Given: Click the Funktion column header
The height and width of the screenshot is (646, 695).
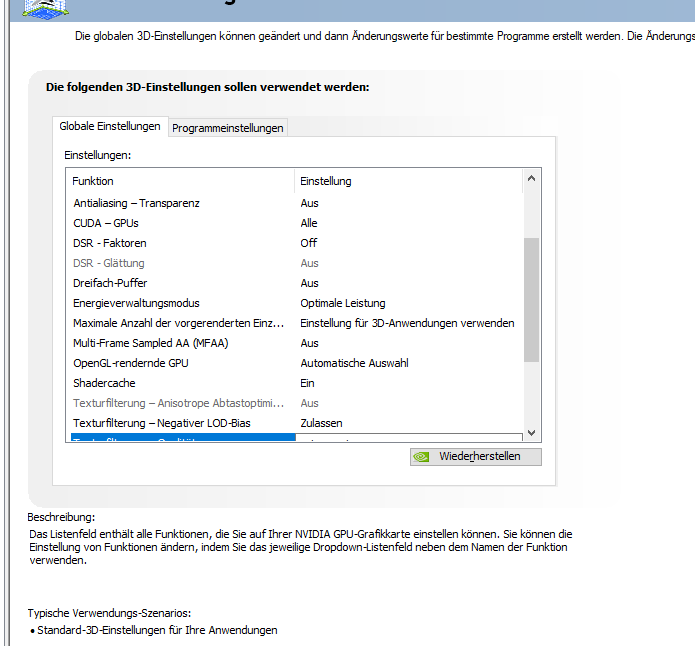Looking at the screenshot, I should tap(181, 181).
